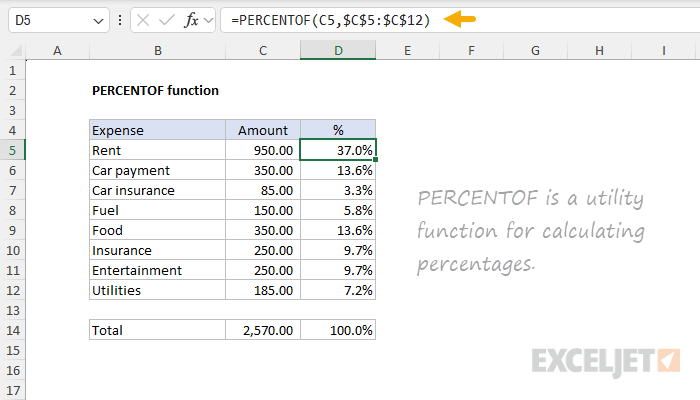Click the '%' header cell
Image resolution: width=700 pixels, height=400 pixels.
pyautogui.click(x=338, y=130)
